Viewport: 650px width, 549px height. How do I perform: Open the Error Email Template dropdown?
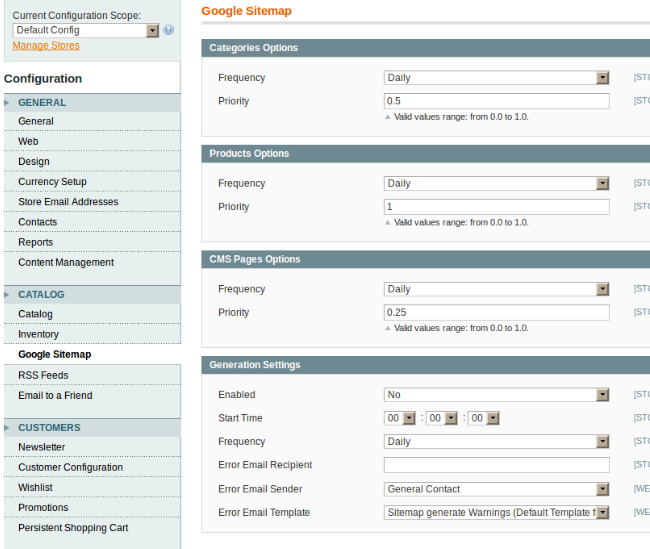point(496,513)
